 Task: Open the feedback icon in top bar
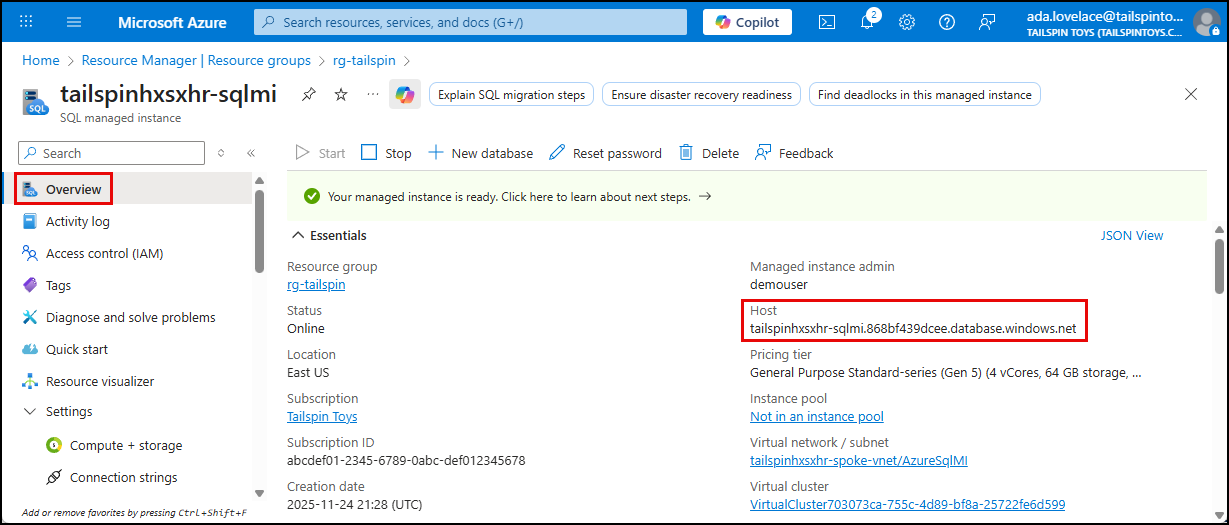coord(987,22)
